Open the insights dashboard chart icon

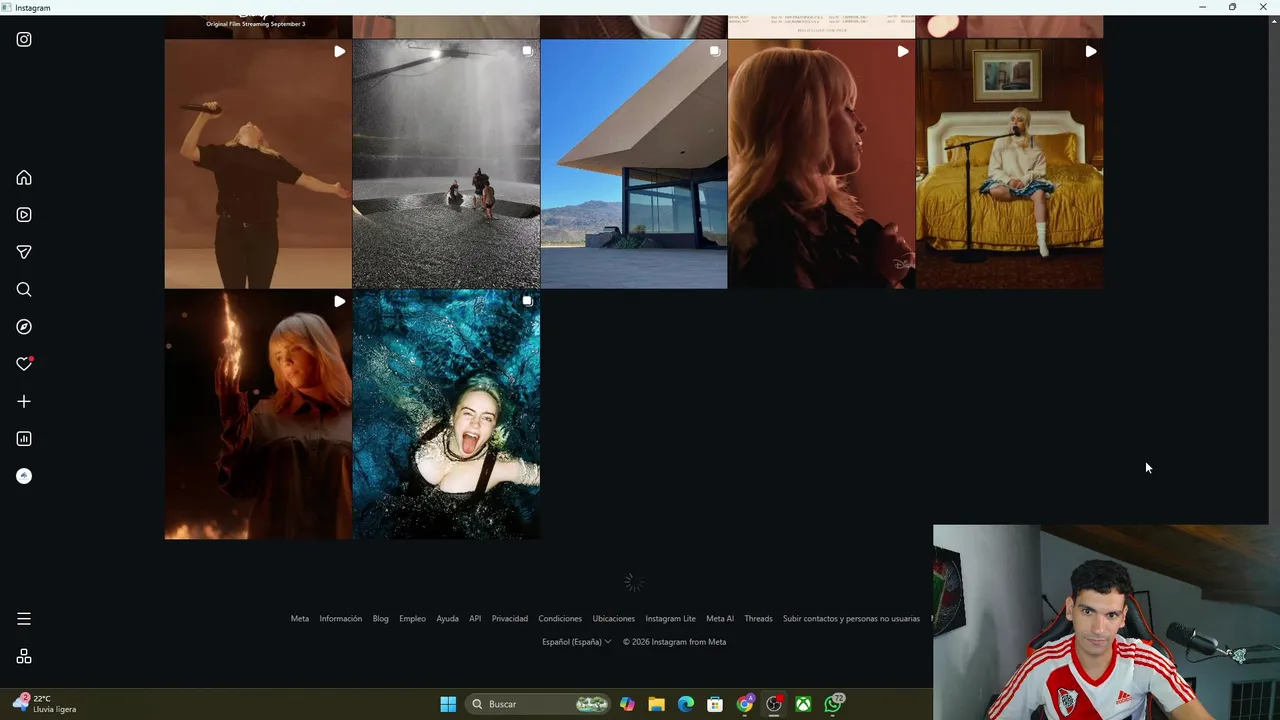(24, 439)
